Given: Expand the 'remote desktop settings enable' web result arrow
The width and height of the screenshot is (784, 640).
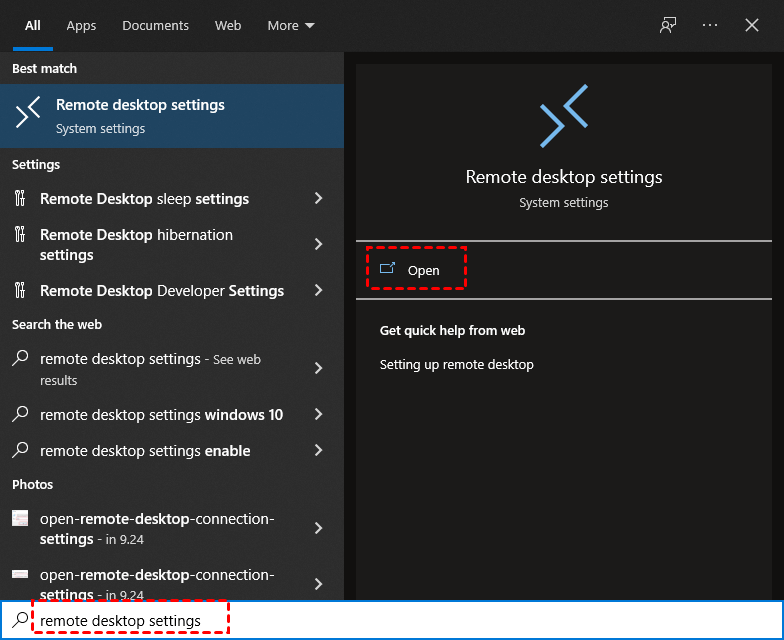Looking at the screenshot, I should pos(319,450).
